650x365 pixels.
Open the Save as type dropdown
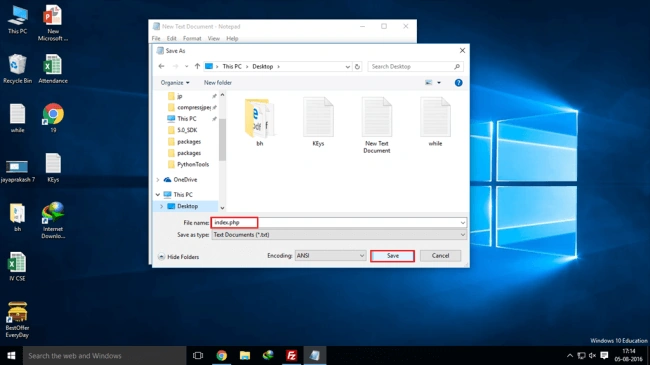click(339, 235)
